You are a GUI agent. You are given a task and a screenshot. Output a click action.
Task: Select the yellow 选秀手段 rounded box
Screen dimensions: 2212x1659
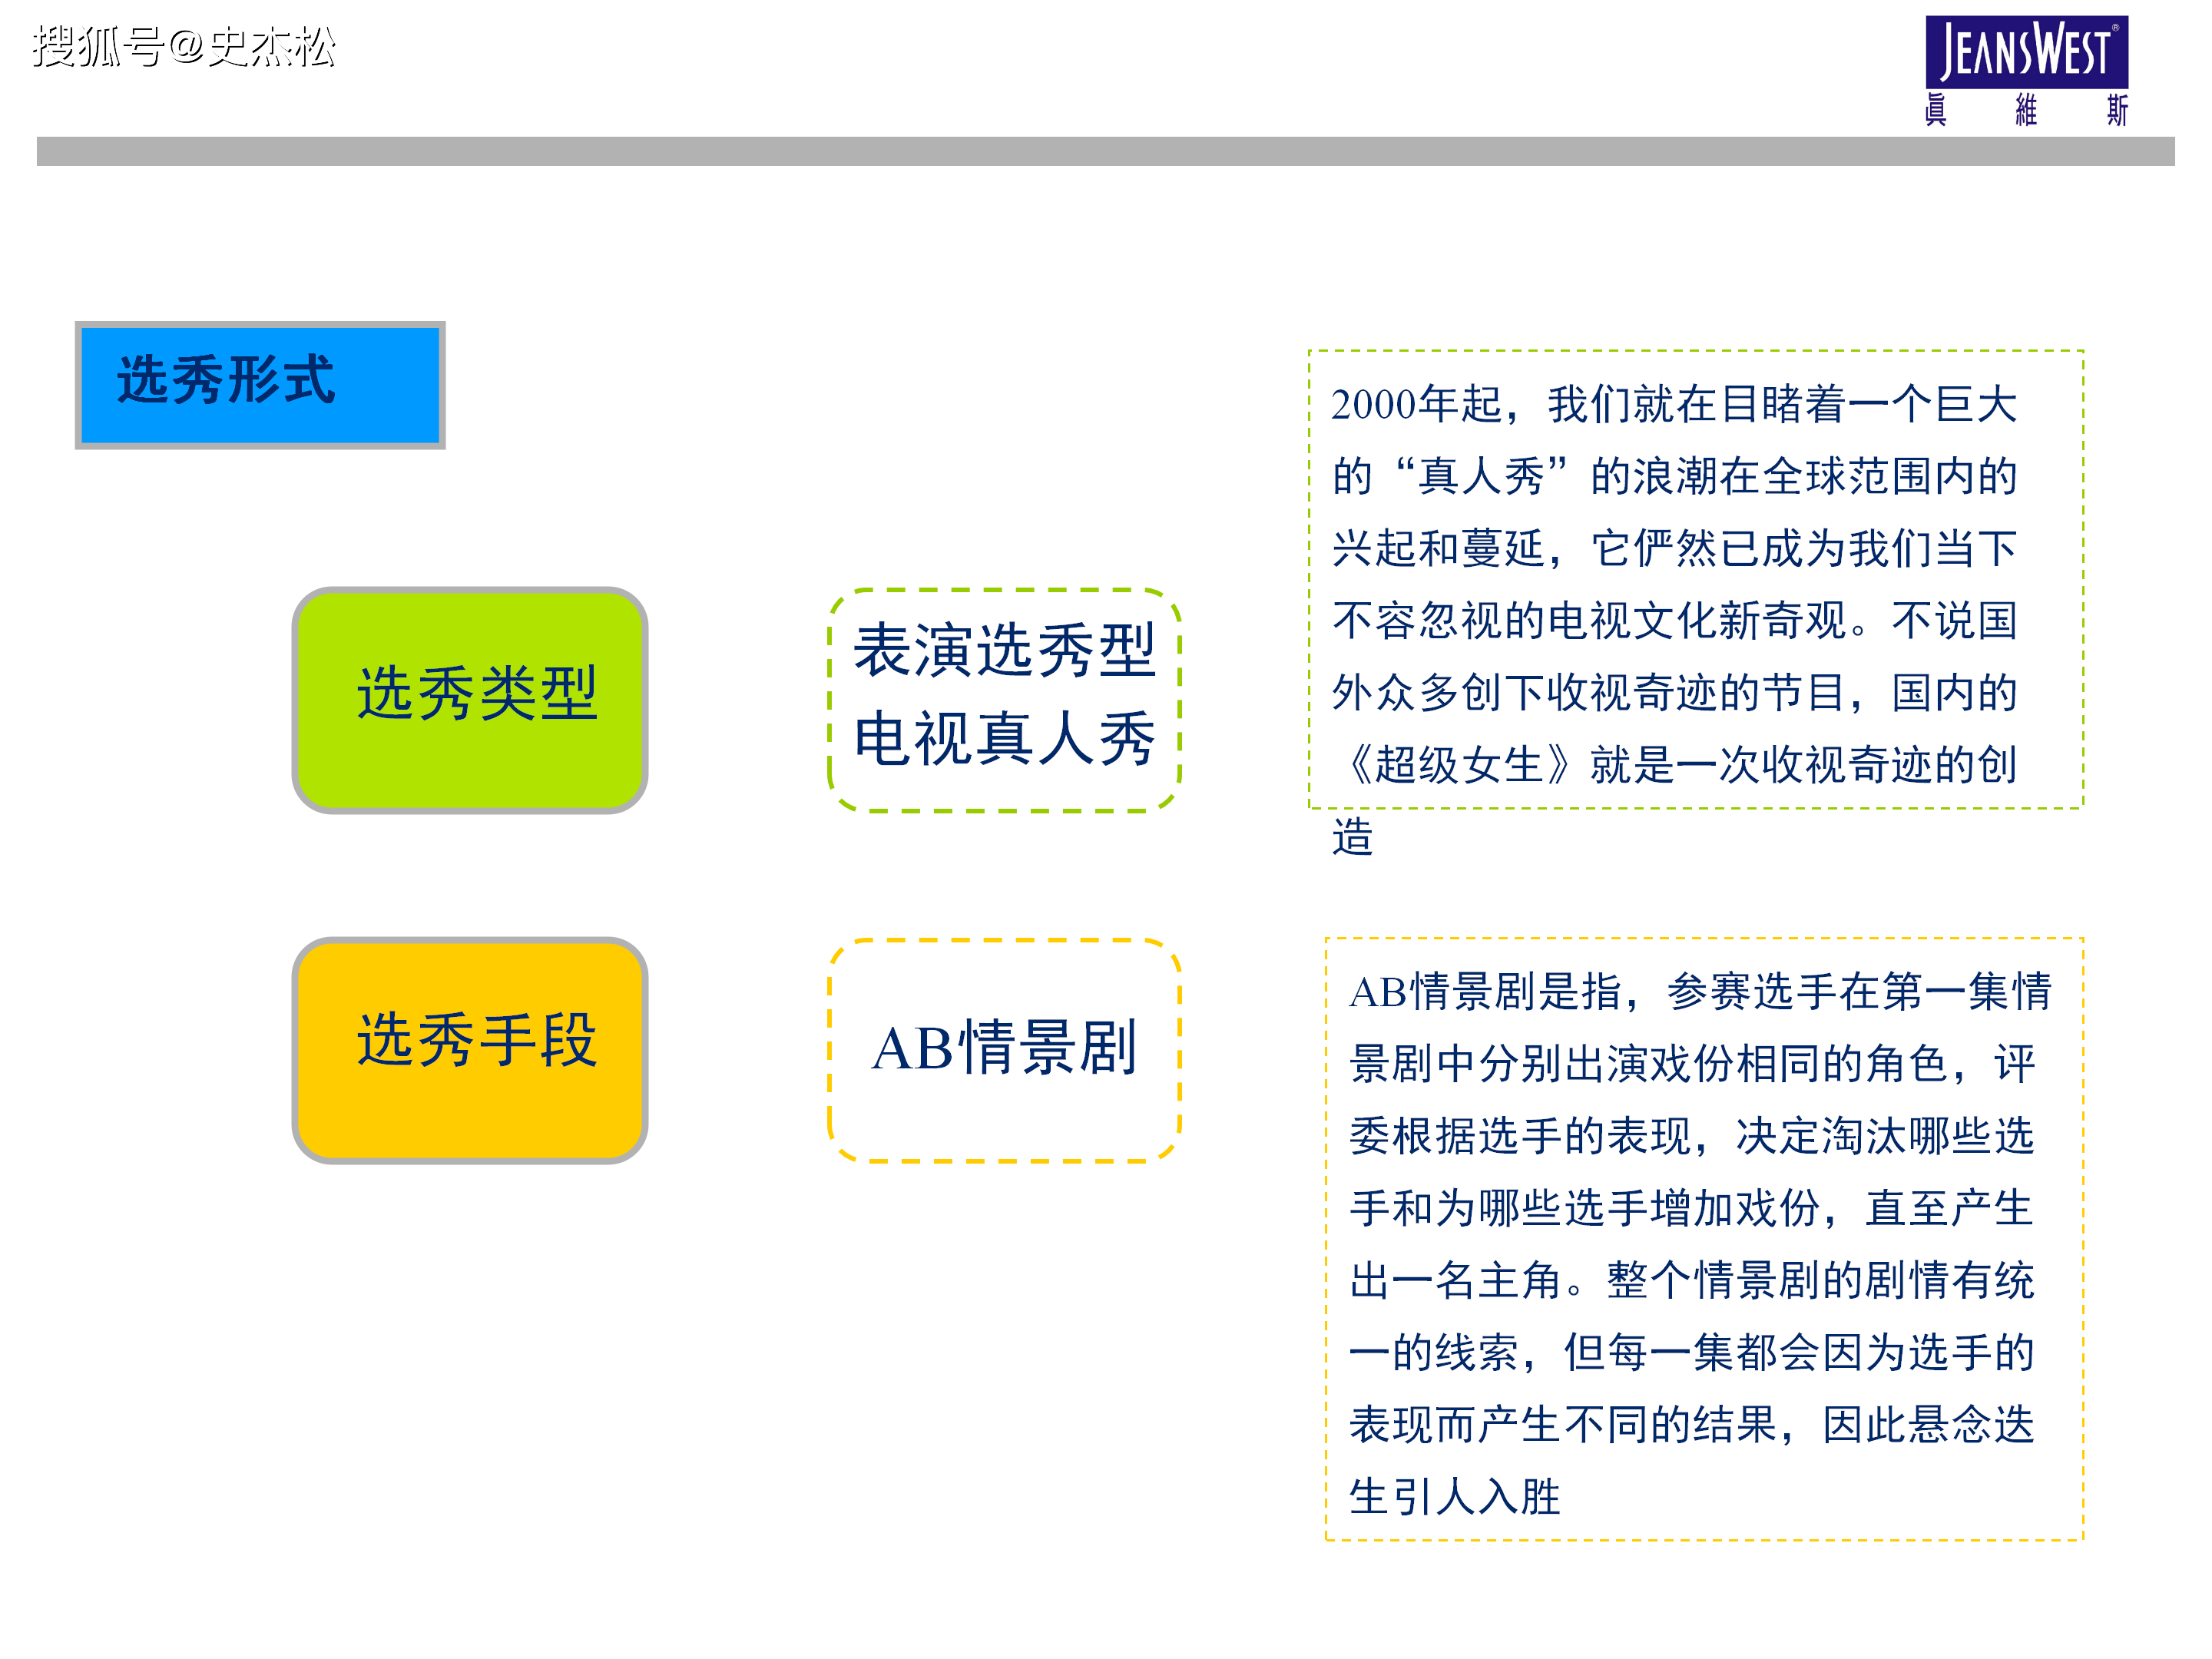[470, 1049]
